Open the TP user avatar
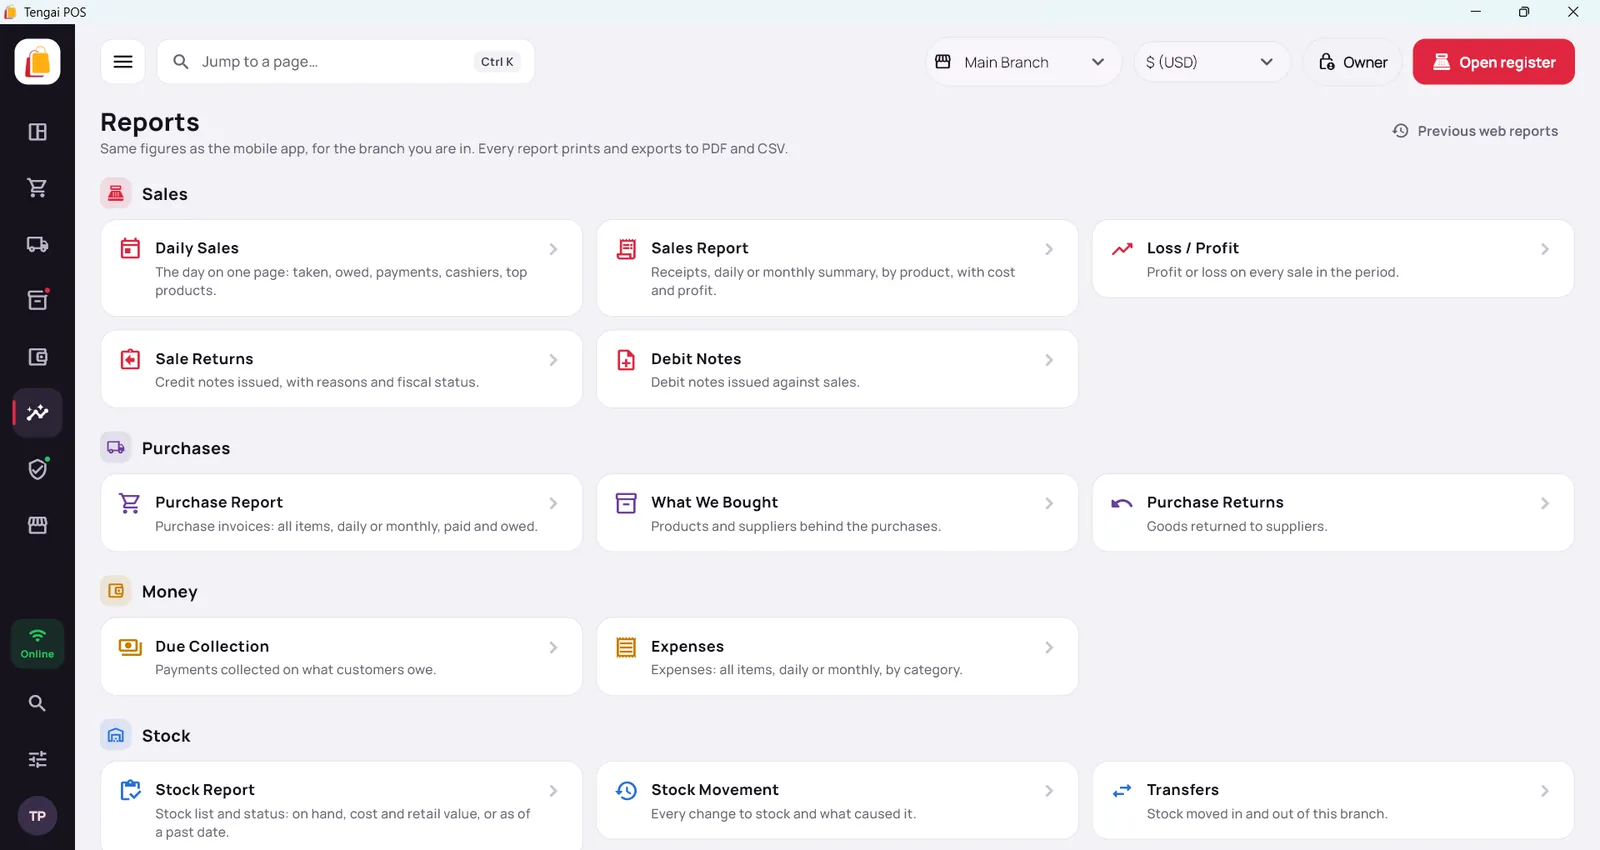The height and width of the screenshot is (850, 1600). tap(37, 816)
